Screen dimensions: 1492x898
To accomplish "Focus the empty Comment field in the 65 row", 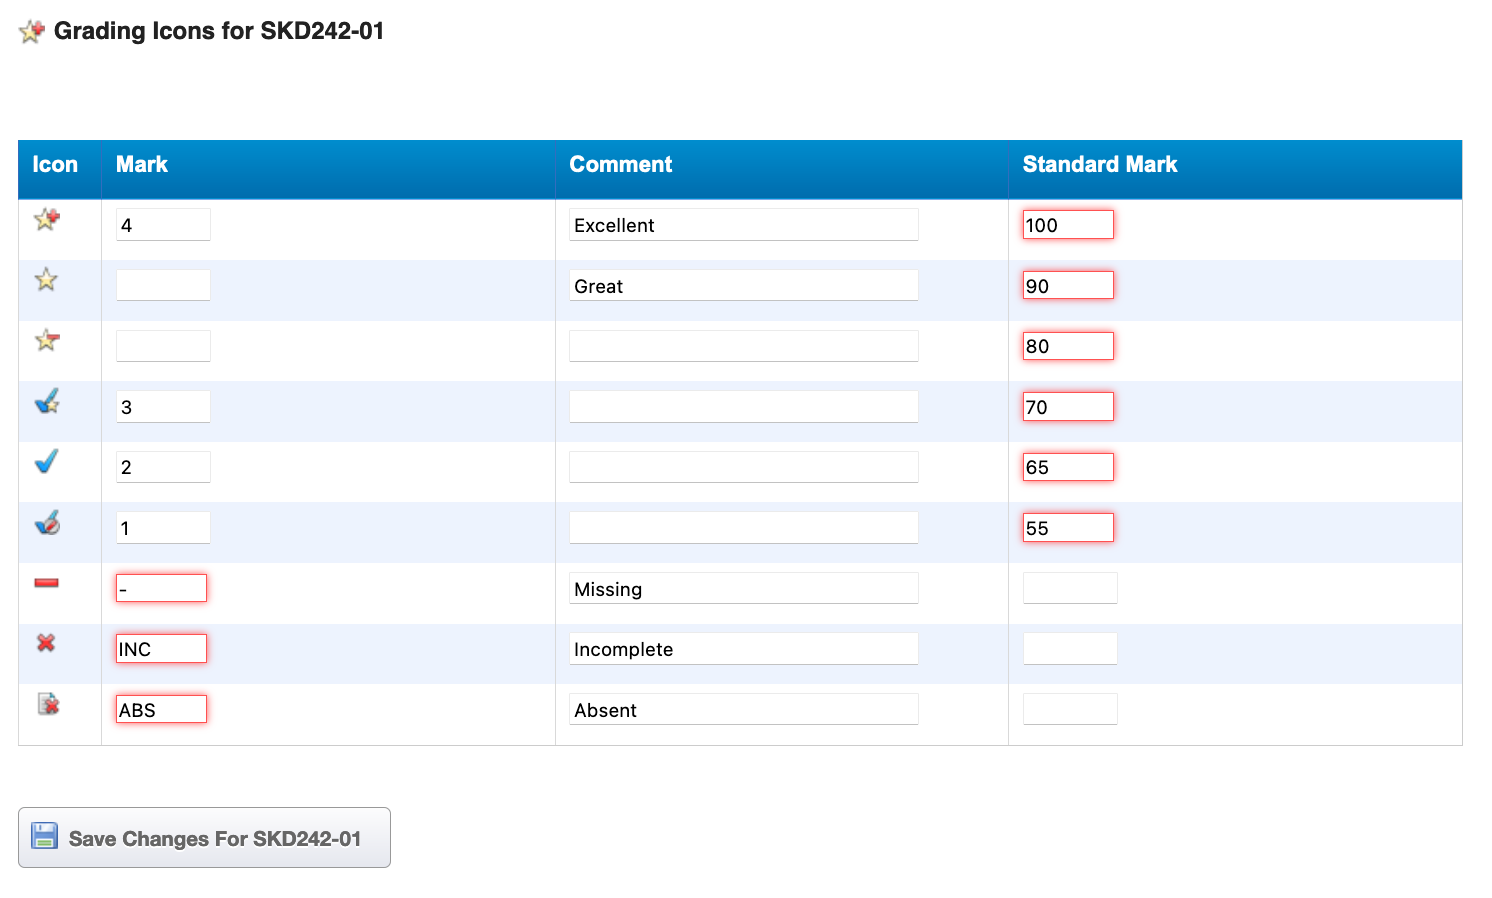I will [744, 467].
